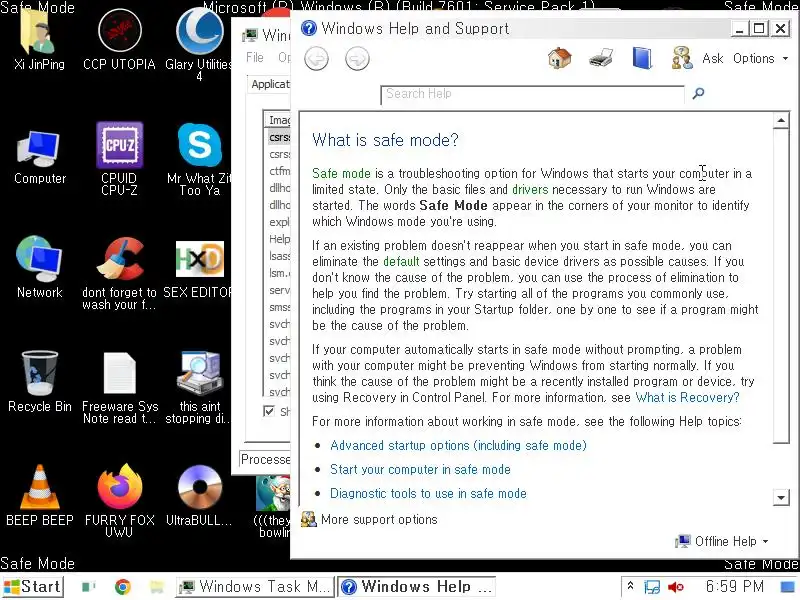Image resolution: width=800 pixels, height=600 pixels.
Task: Open Start your computer in safe mode link
Action: (x=420, y=469)
